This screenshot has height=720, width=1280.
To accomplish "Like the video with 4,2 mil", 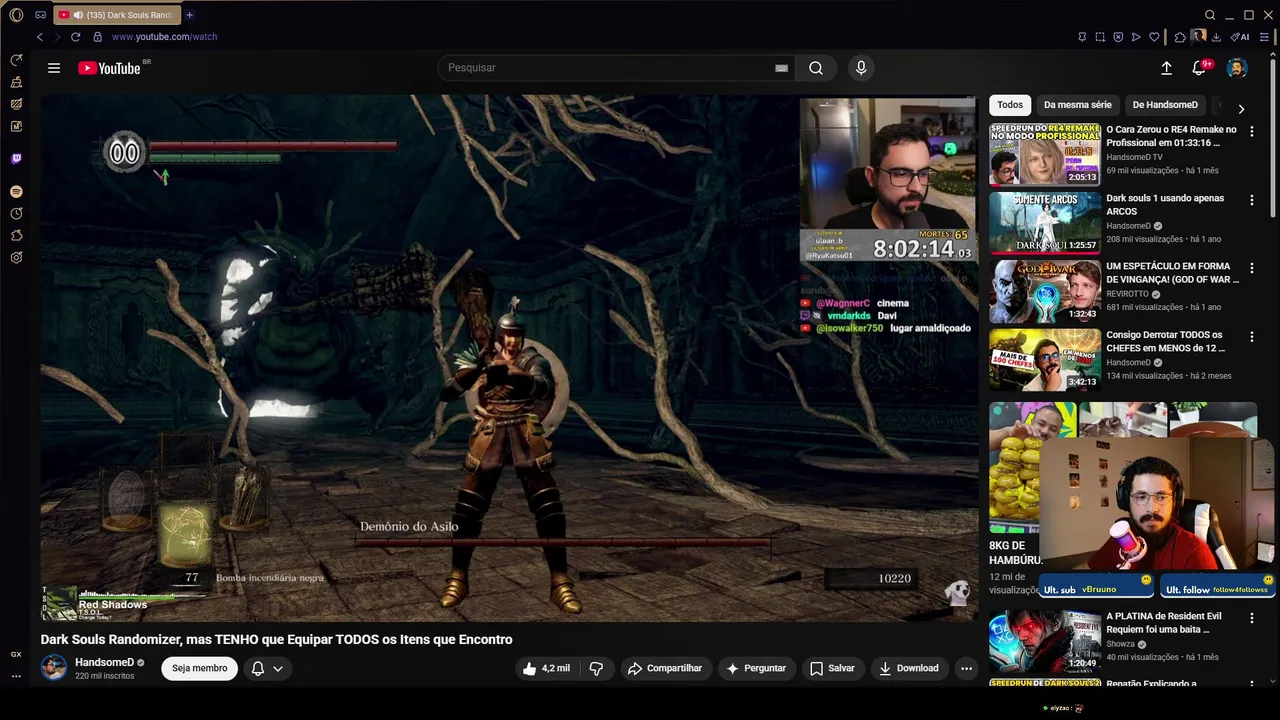I will pos(546,668).
